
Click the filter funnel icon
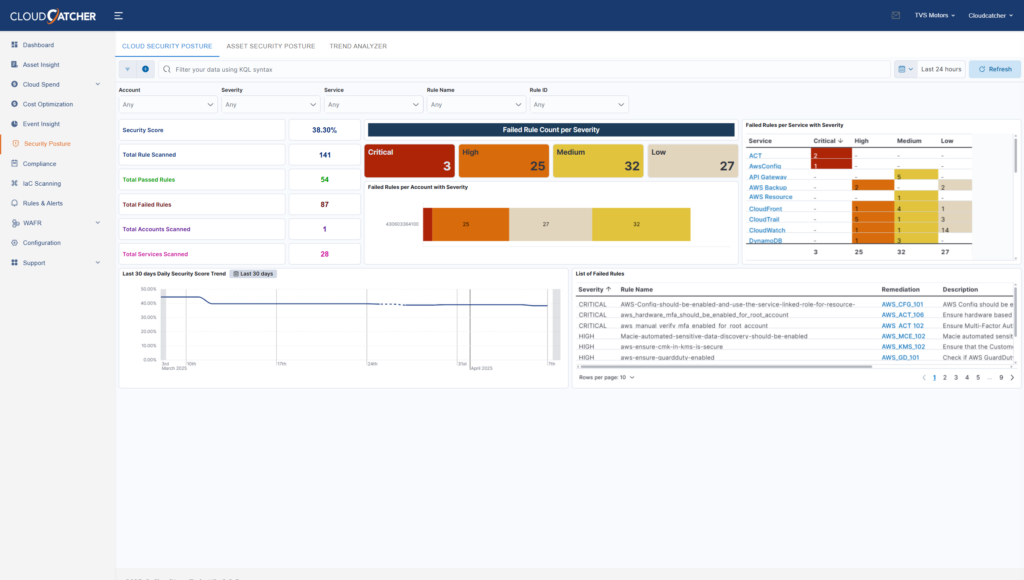[x=127, y=69]
